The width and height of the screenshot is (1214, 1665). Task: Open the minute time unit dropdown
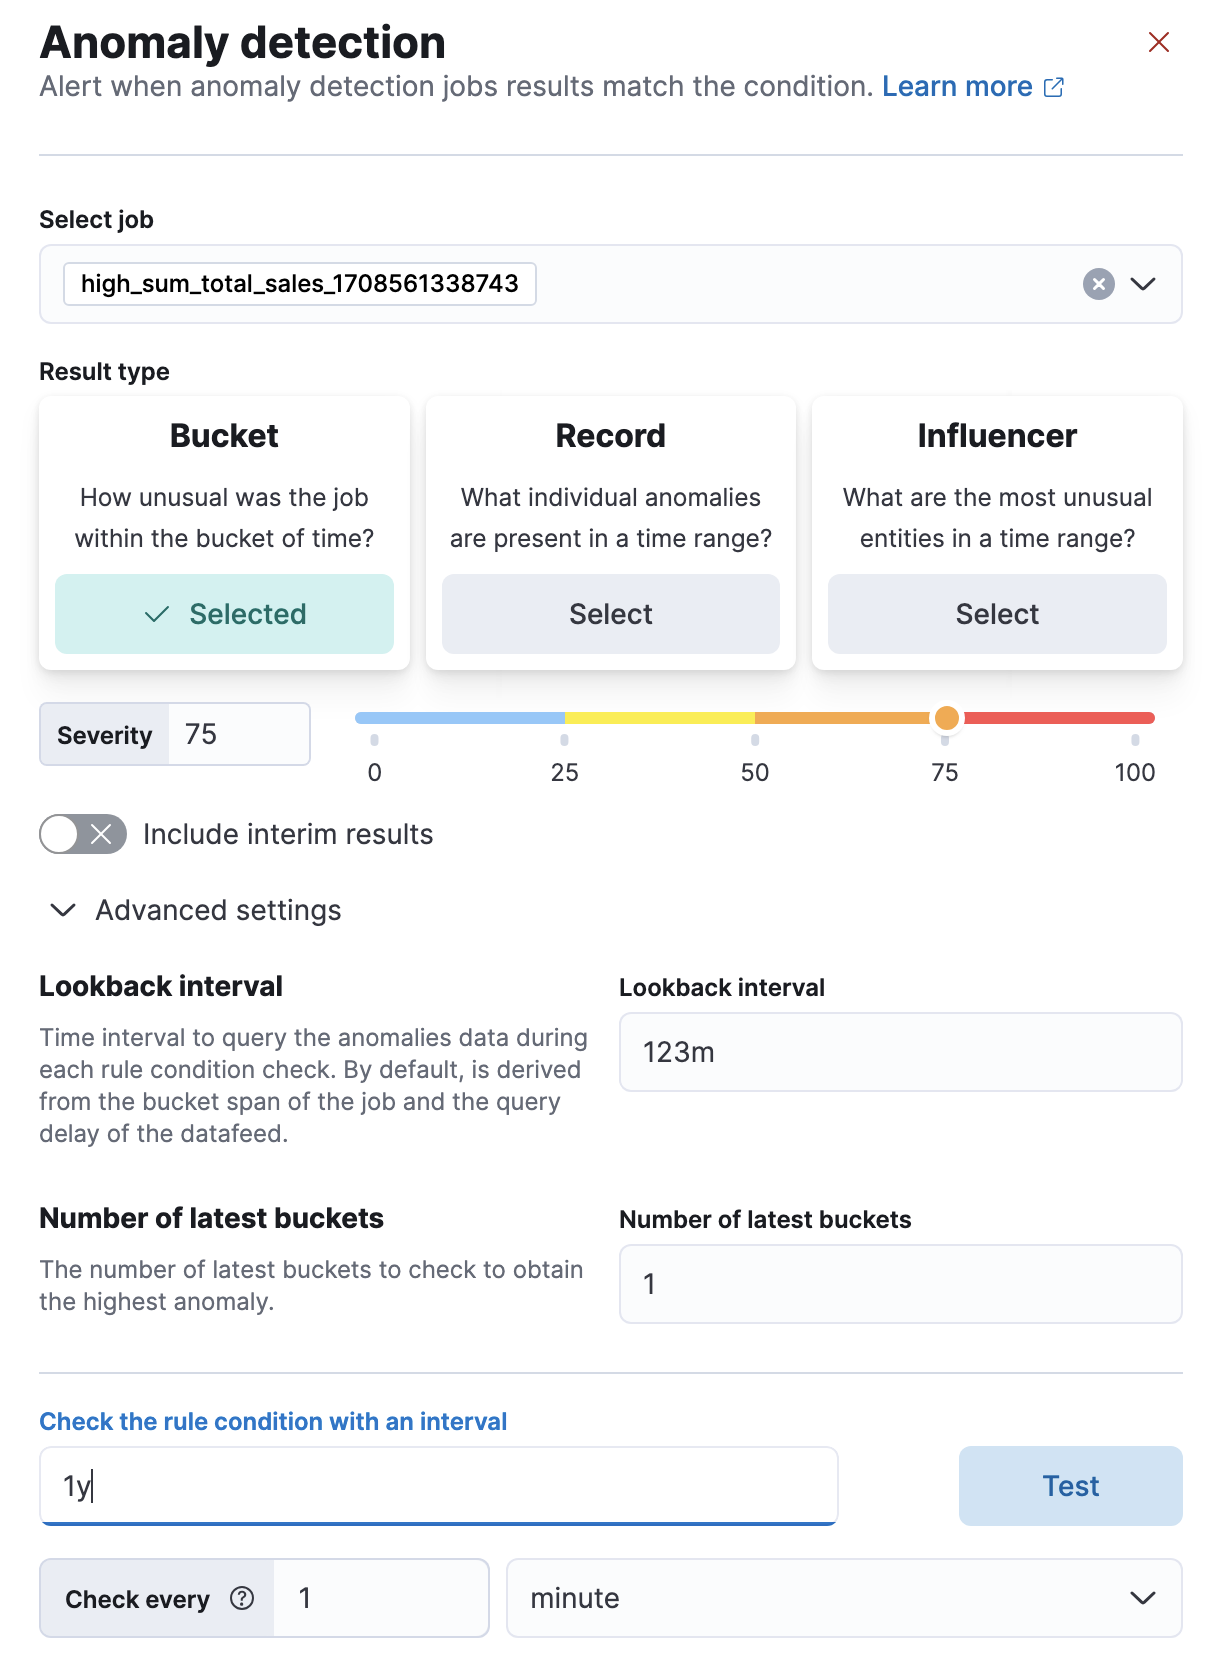[843, 1598]
